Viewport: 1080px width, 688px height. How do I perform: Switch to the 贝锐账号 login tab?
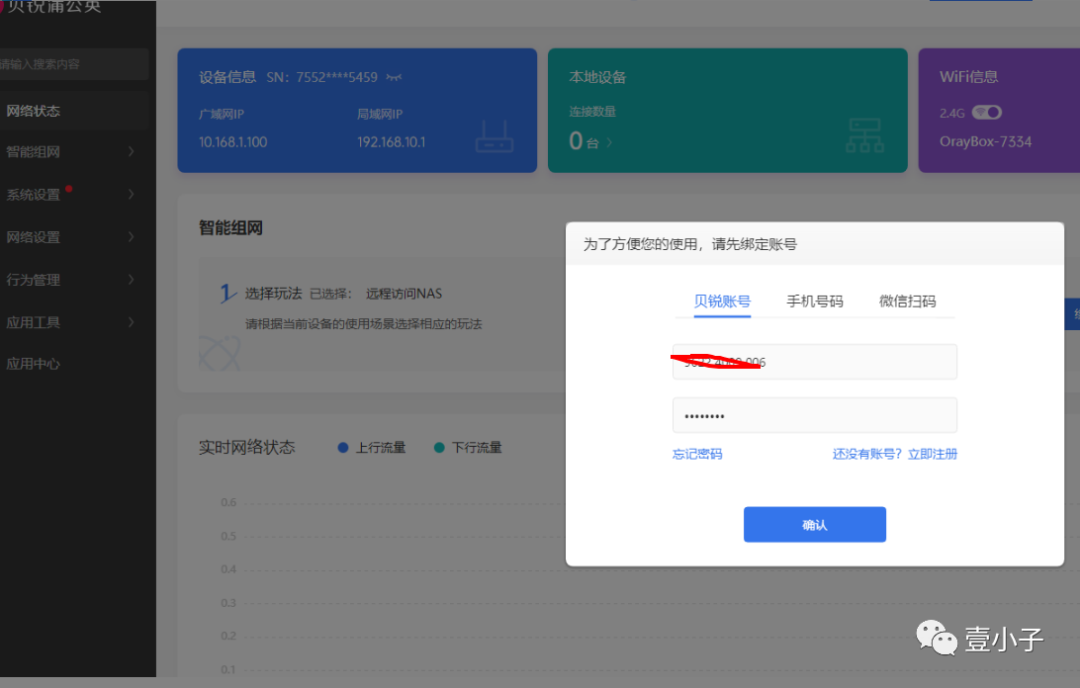tap(722, 301)
